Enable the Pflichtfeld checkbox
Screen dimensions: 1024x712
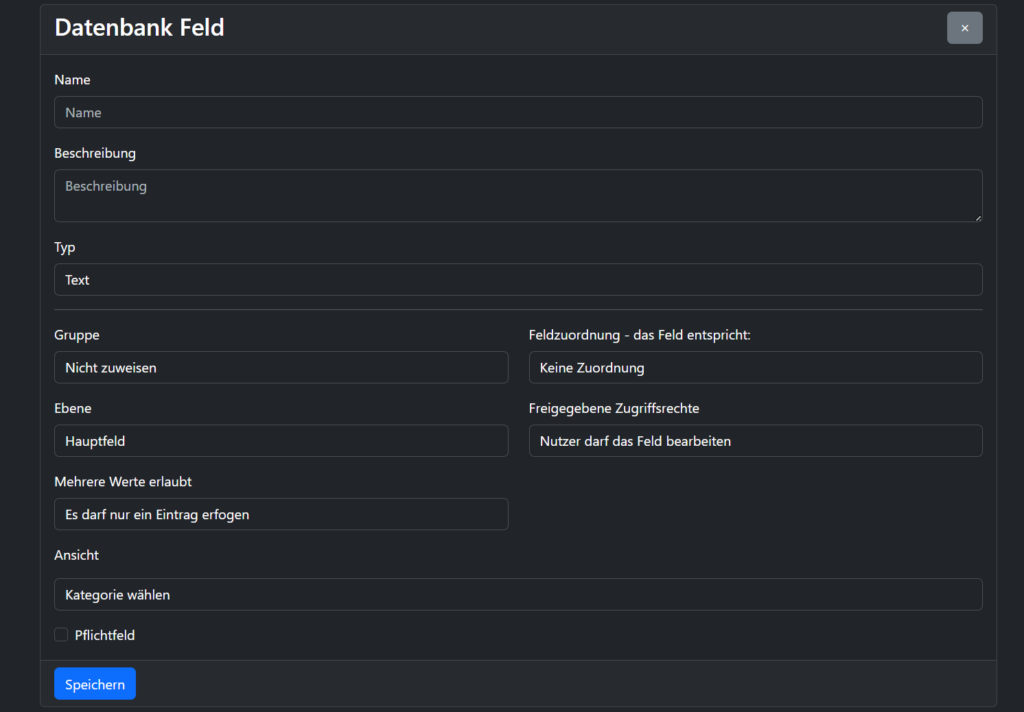tap(61, 635)
